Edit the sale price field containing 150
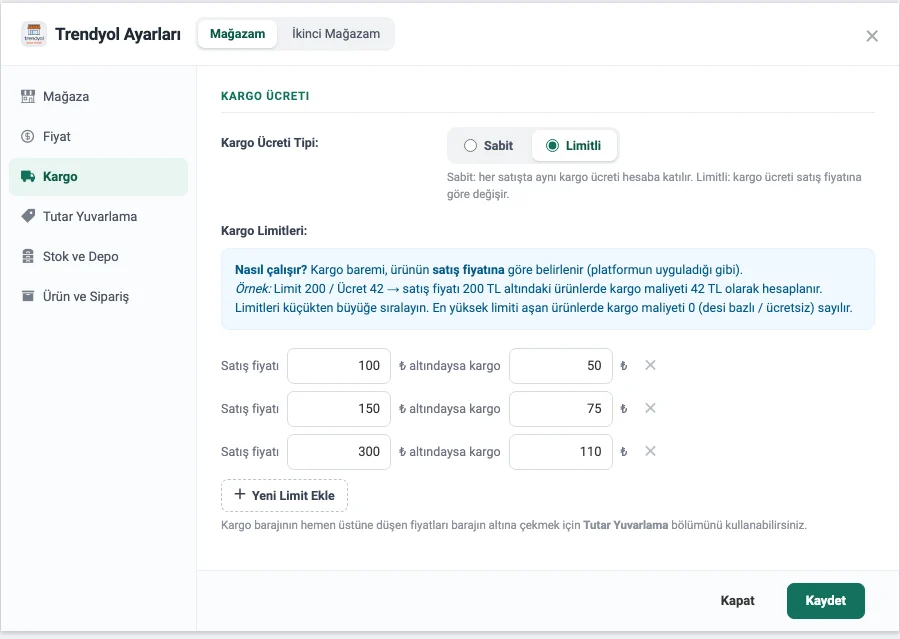Screen dimensions: 900x639 339,409
